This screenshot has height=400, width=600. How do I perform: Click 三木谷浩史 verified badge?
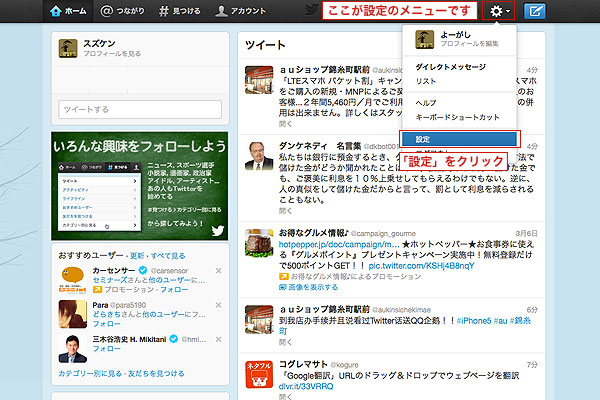click(173, 339)
